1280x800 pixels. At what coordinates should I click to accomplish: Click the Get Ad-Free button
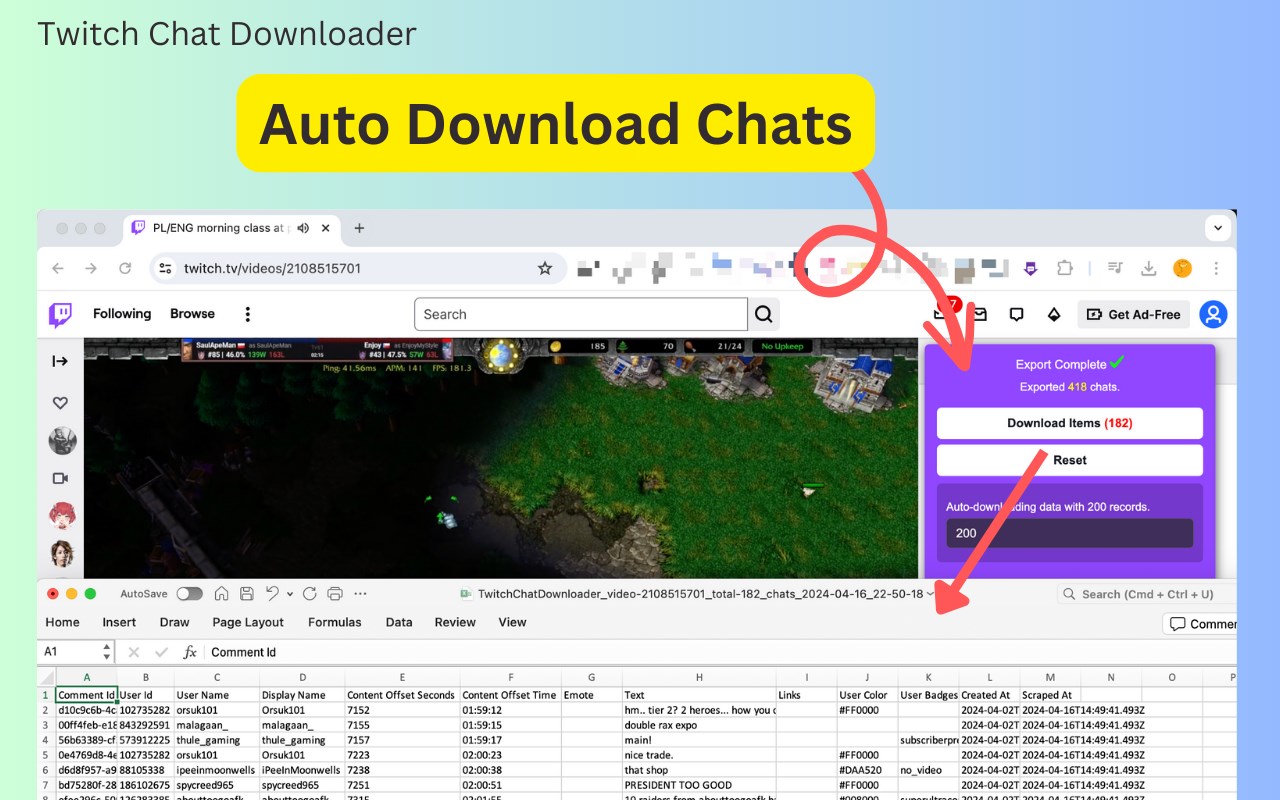point(1133,314)
